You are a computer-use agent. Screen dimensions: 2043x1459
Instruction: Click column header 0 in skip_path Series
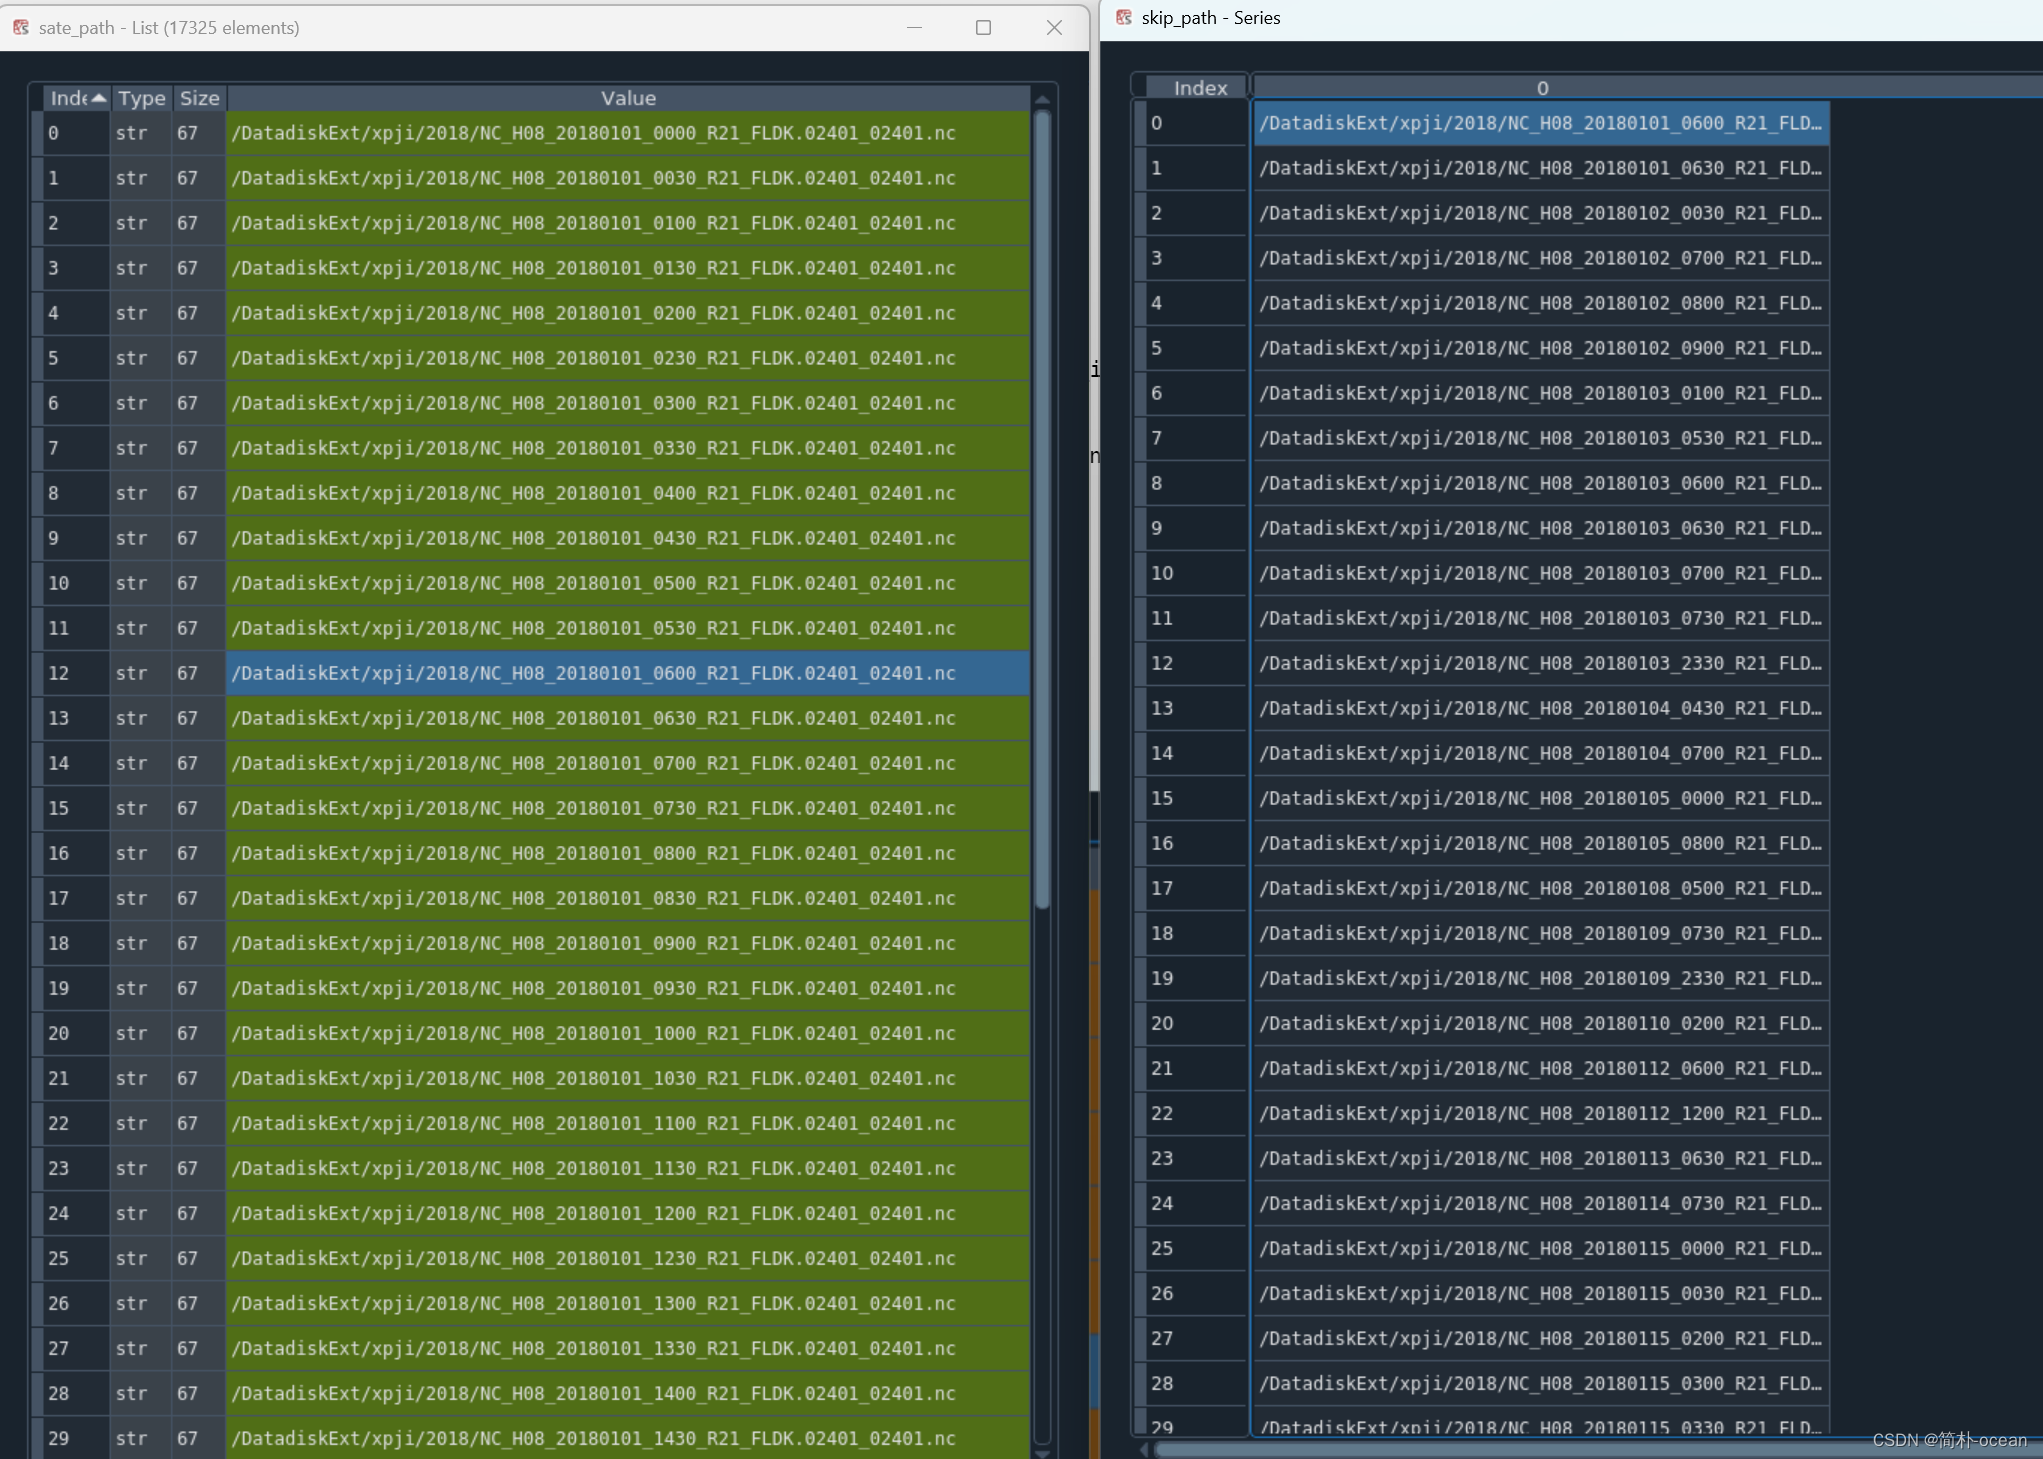(1542, 88)
